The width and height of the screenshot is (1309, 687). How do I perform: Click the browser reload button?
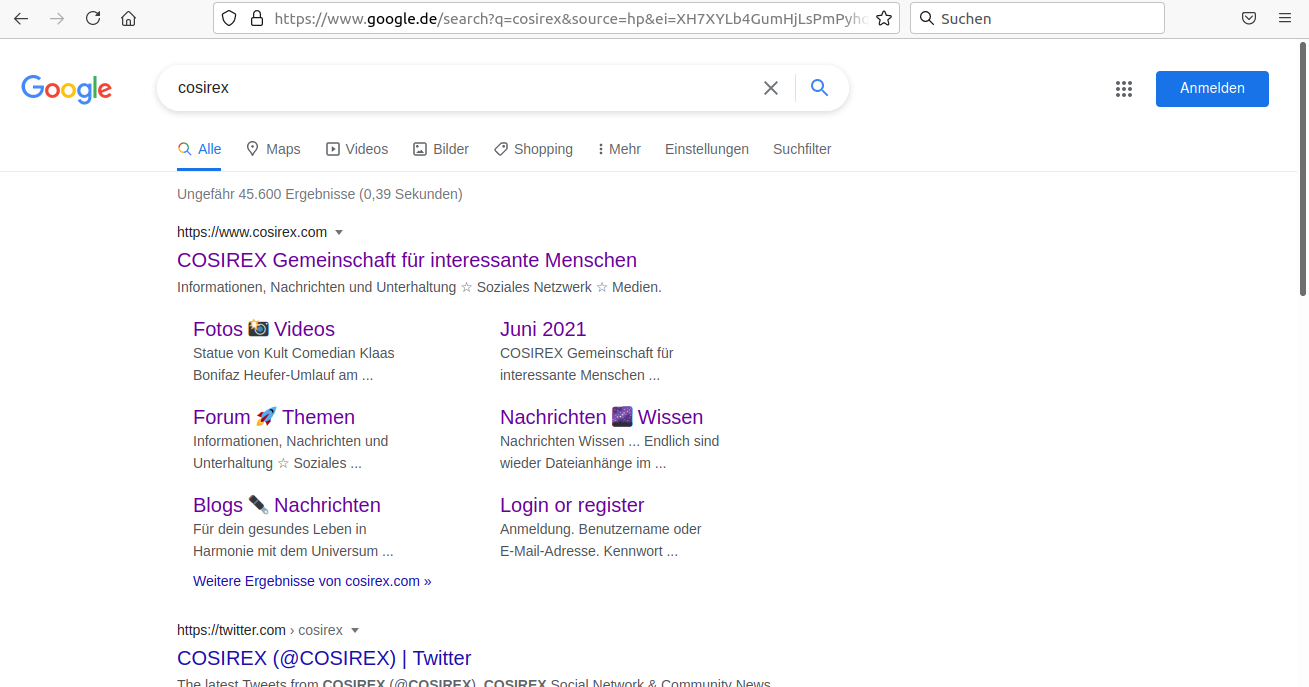(93, 18)
